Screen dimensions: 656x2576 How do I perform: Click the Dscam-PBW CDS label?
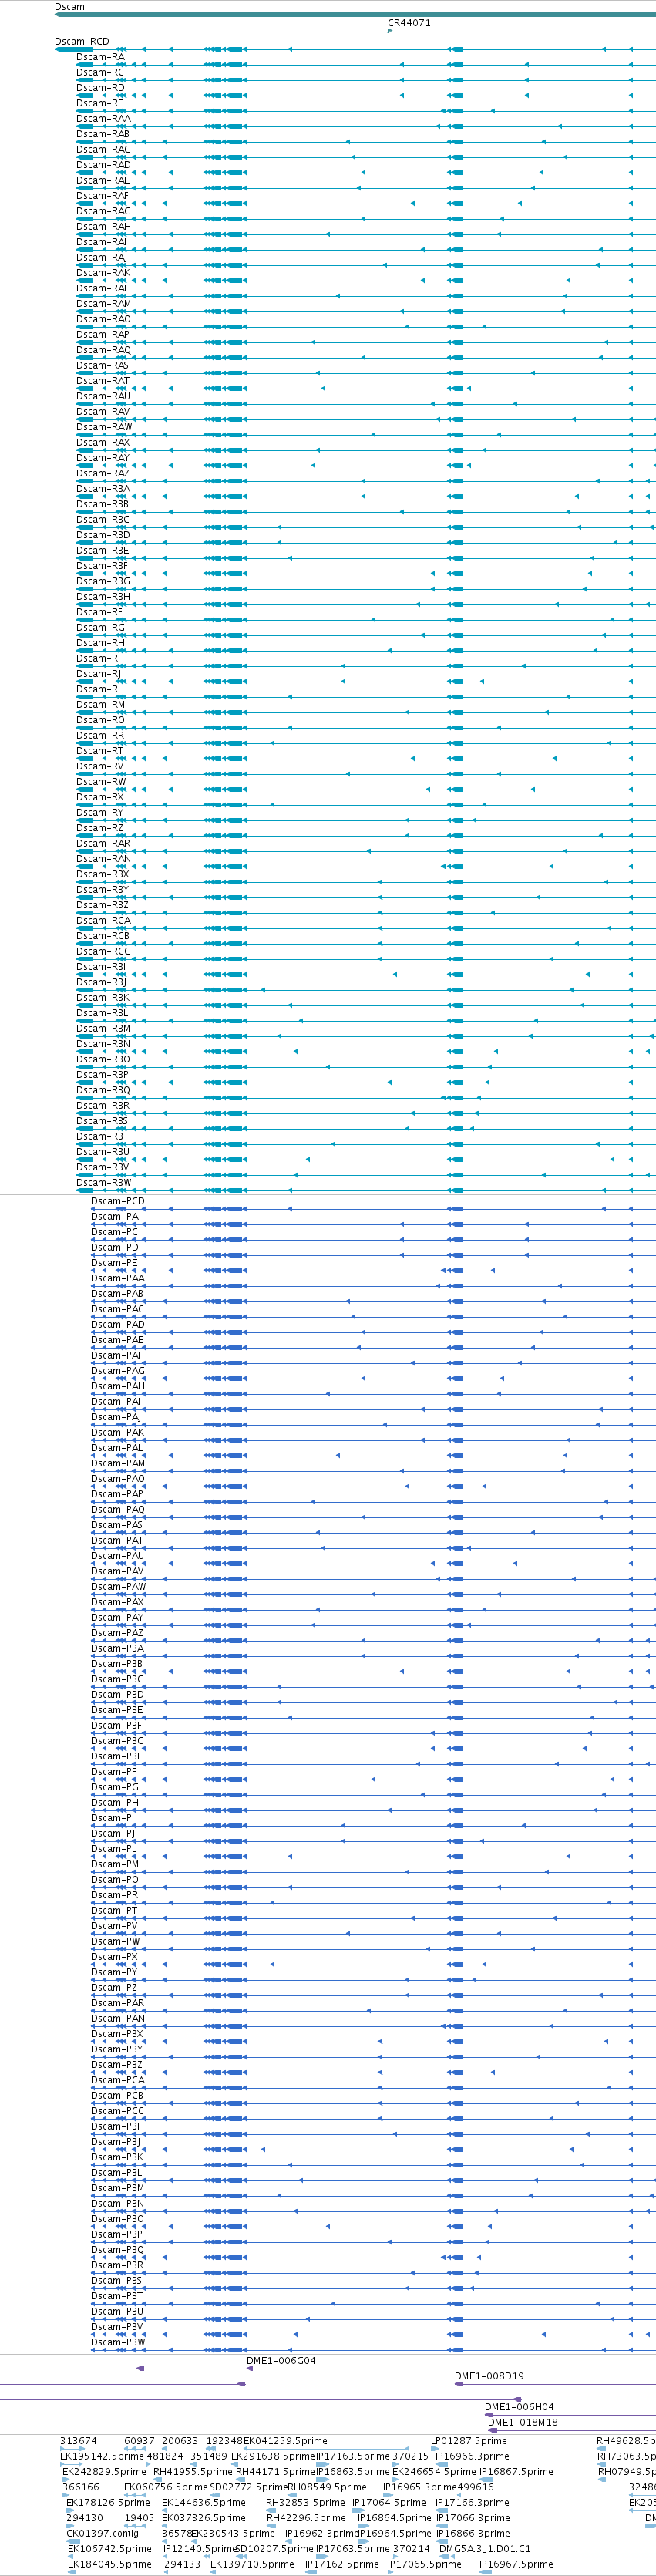(x=118, y=2342)
